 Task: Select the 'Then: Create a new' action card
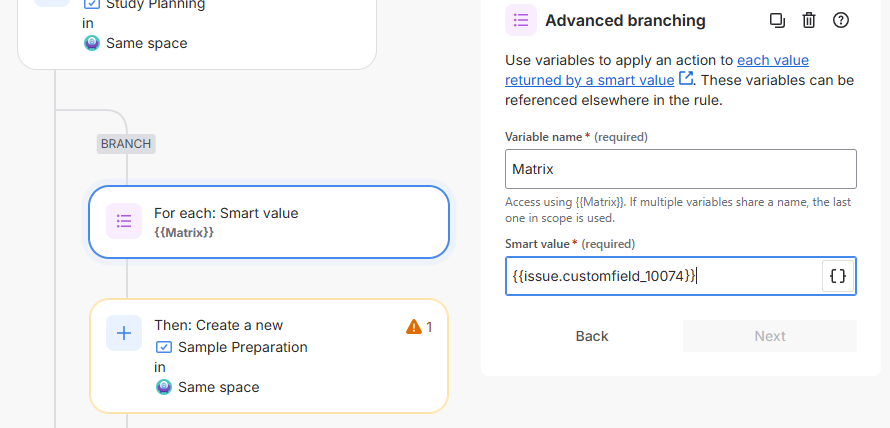pos(268,355)
